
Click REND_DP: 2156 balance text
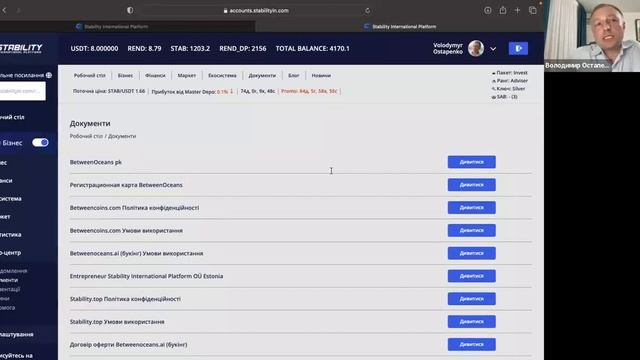(x=242, y=49)
